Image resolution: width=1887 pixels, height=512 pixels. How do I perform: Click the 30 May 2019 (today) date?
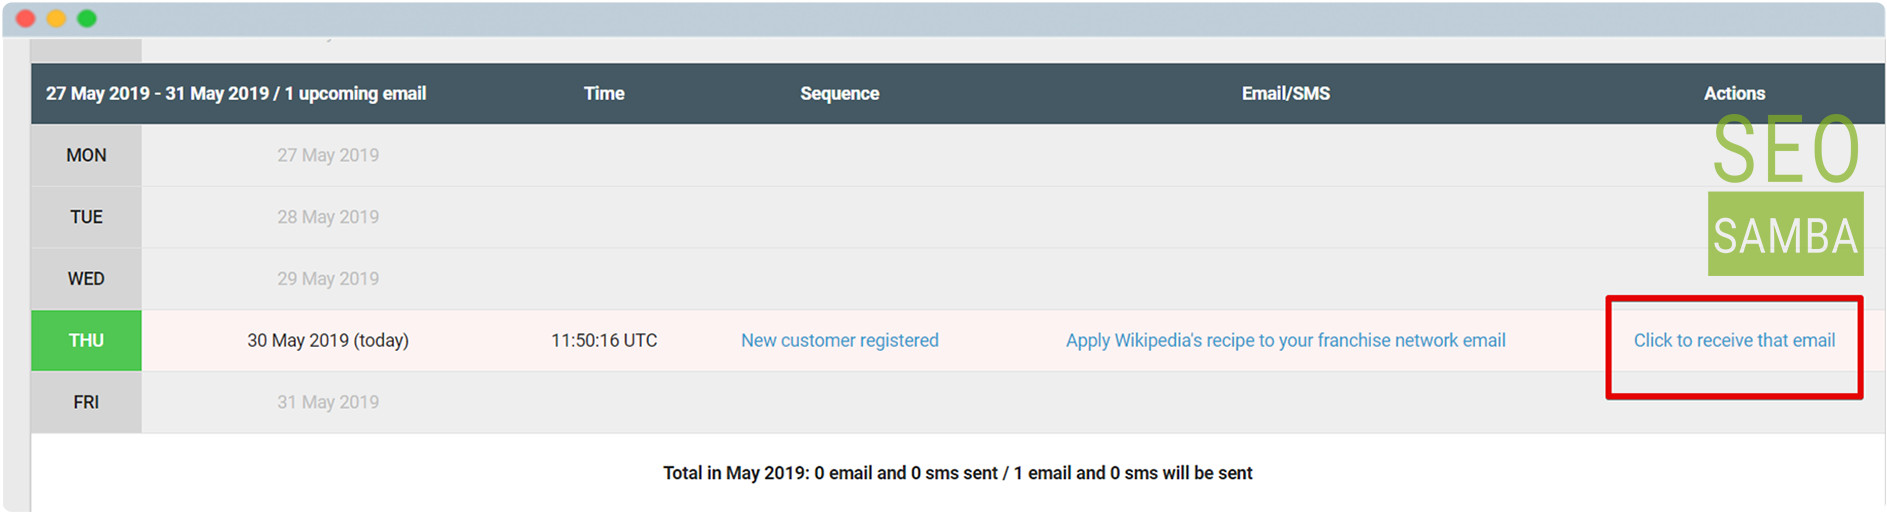pyautogui.click(x=328, y=340)
